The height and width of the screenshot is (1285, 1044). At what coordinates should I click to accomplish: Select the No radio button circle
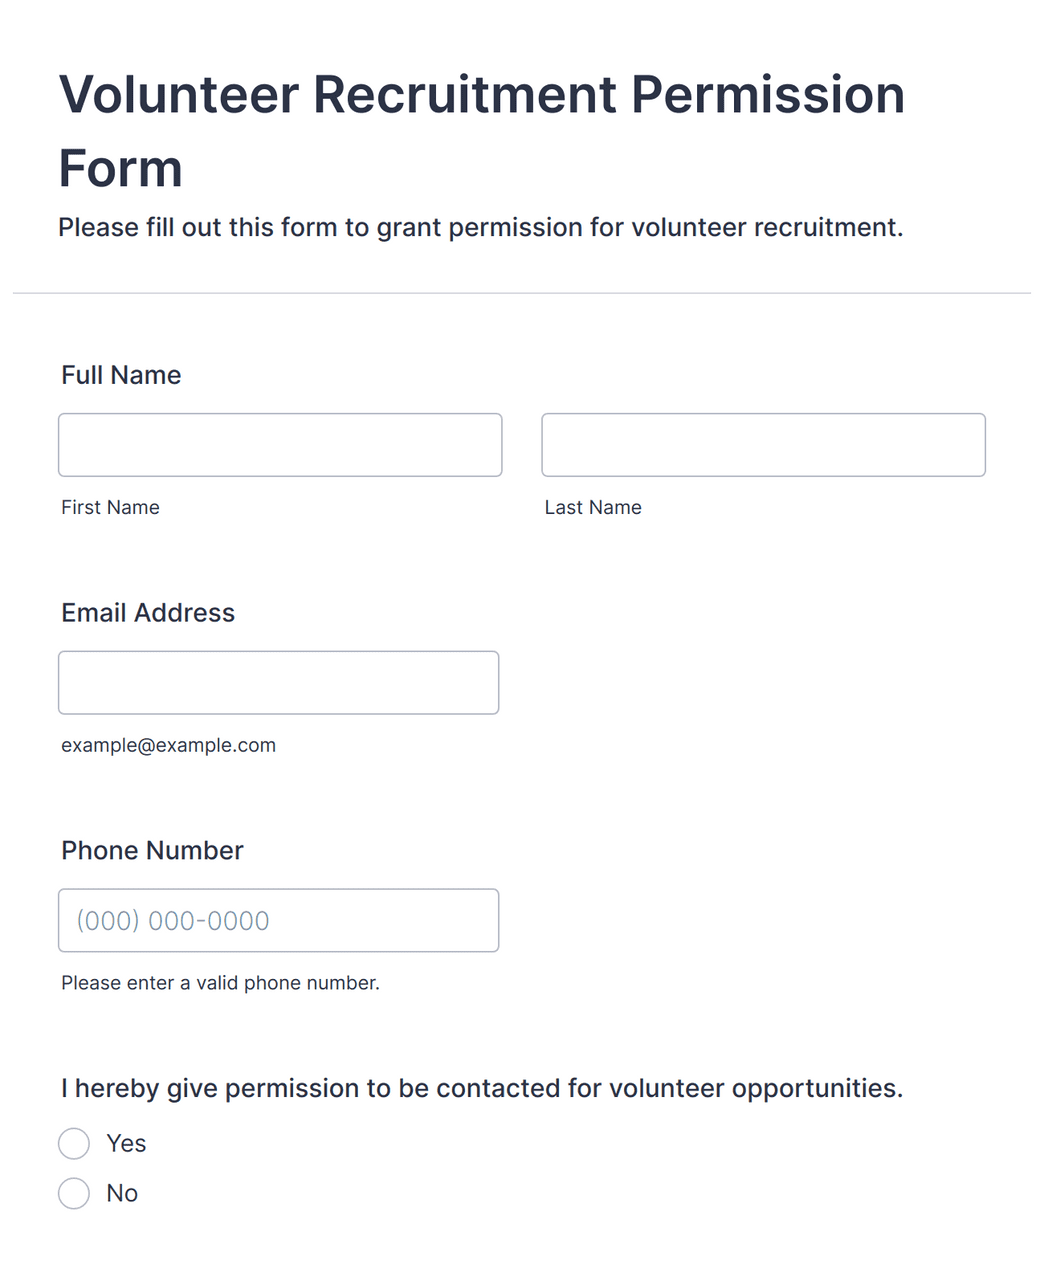tap(74, 1193)
